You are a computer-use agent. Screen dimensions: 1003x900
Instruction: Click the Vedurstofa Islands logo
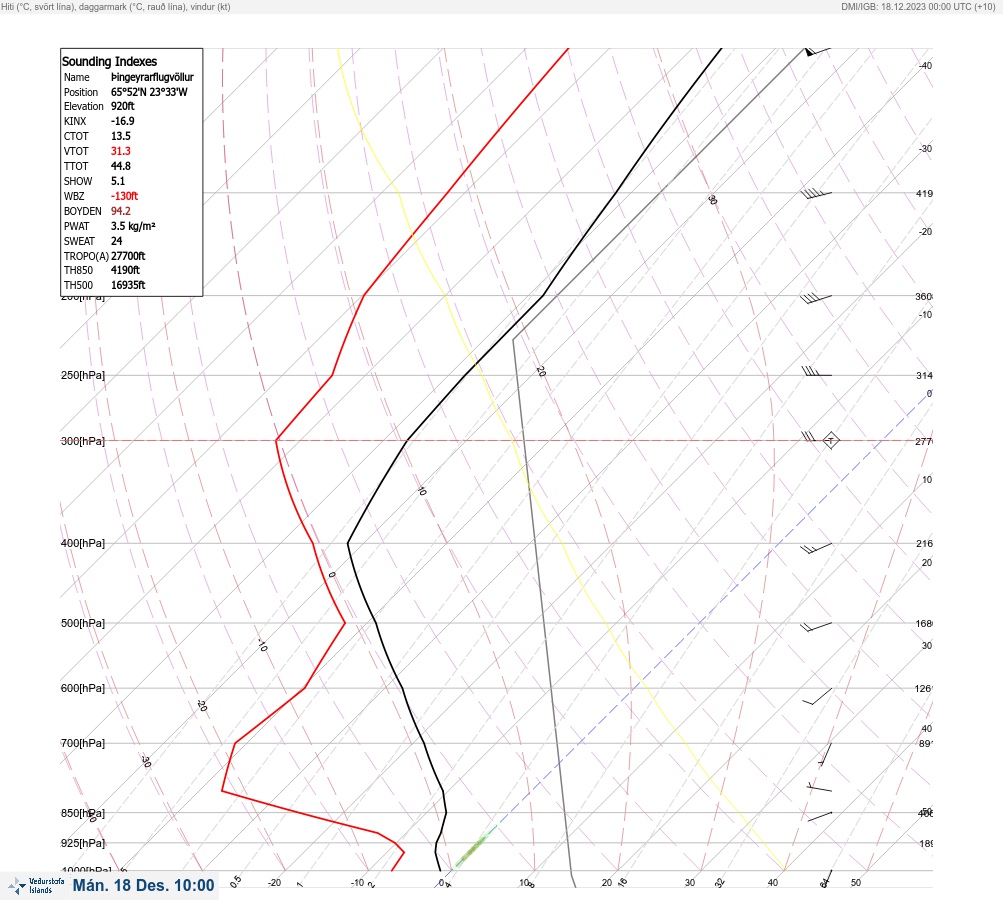pyautogui.click(x=36, y=886)
